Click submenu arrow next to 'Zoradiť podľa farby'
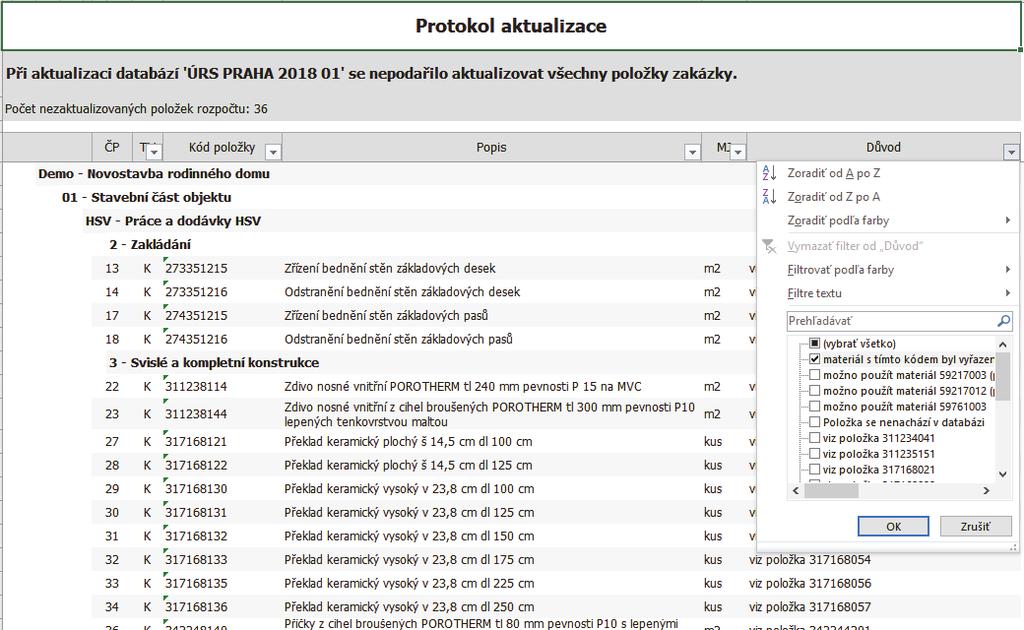Screen dimensions: 1024x630 (1008, 221)
